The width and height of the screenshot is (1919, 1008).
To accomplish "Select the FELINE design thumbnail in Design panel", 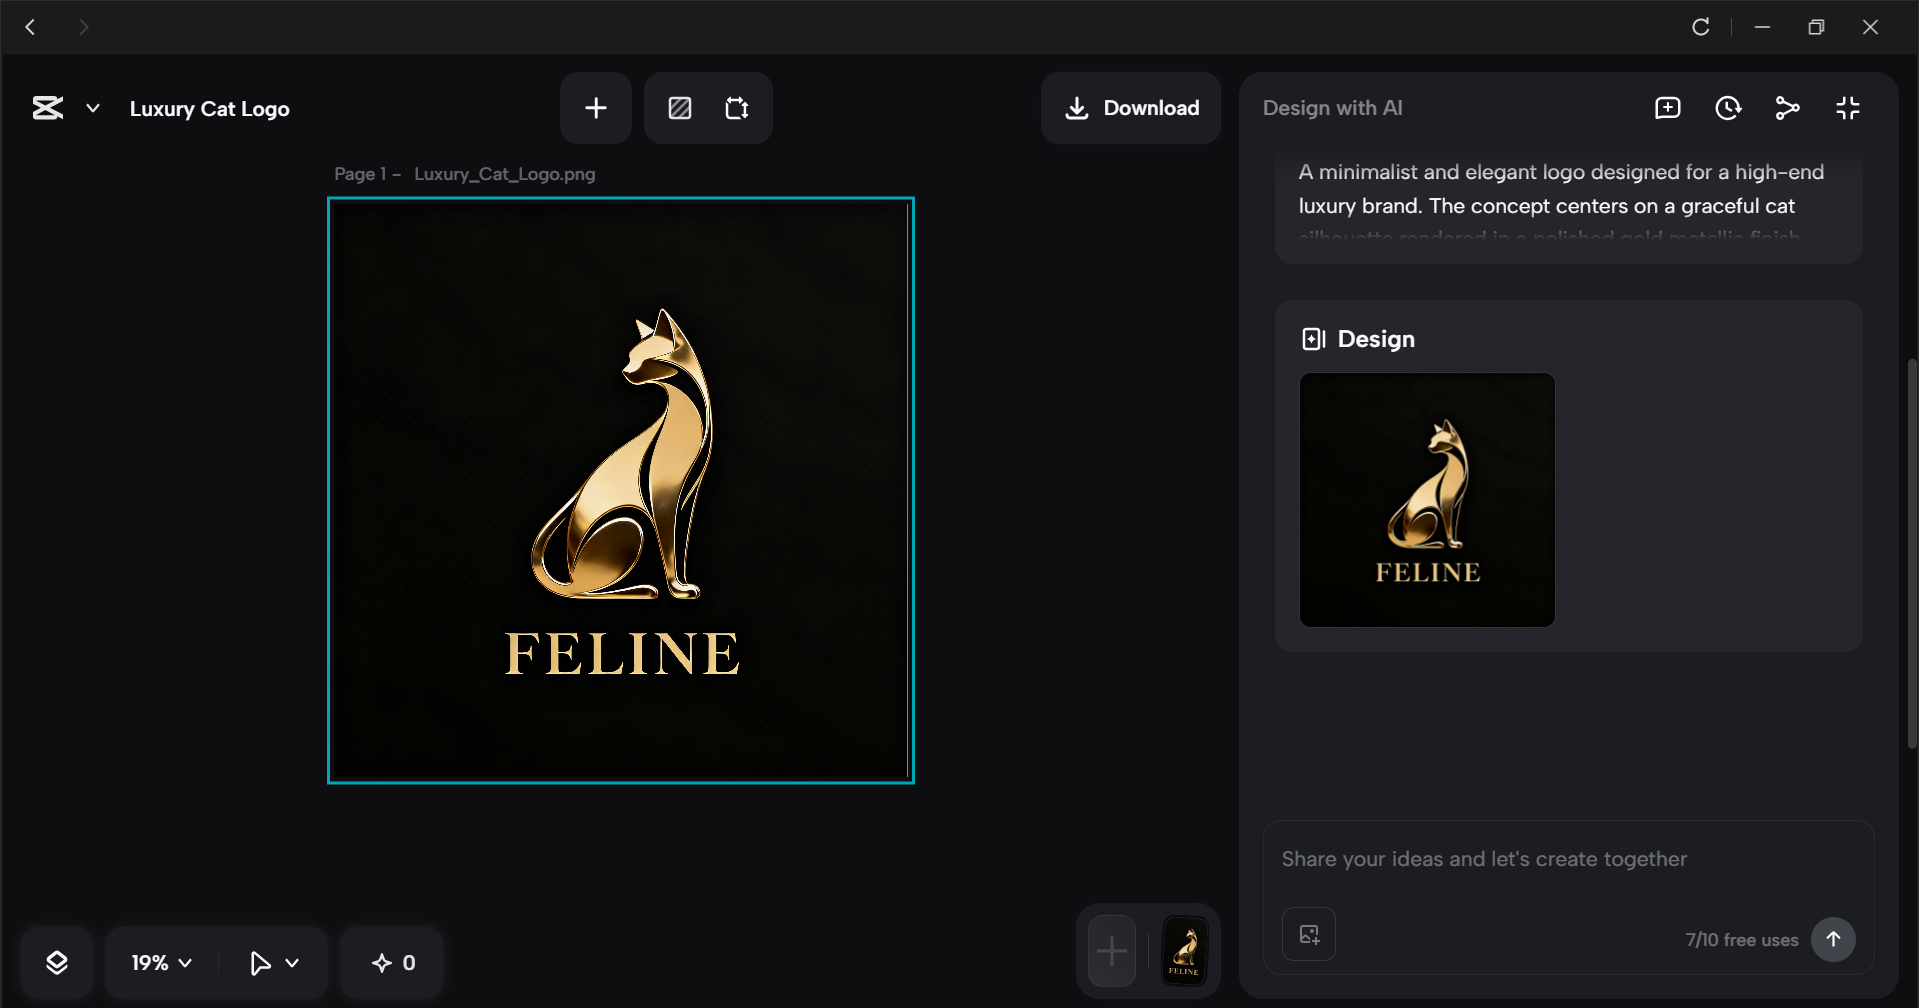I will pos(1427,500).
